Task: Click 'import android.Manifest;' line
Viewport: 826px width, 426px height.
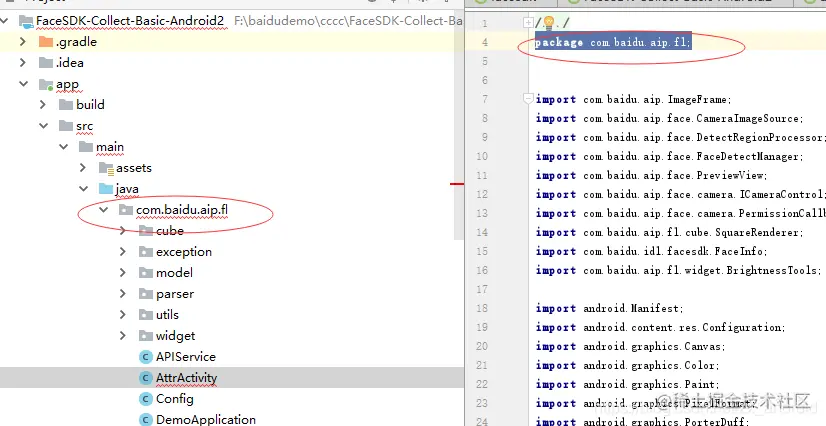Action: coord(610,308)
